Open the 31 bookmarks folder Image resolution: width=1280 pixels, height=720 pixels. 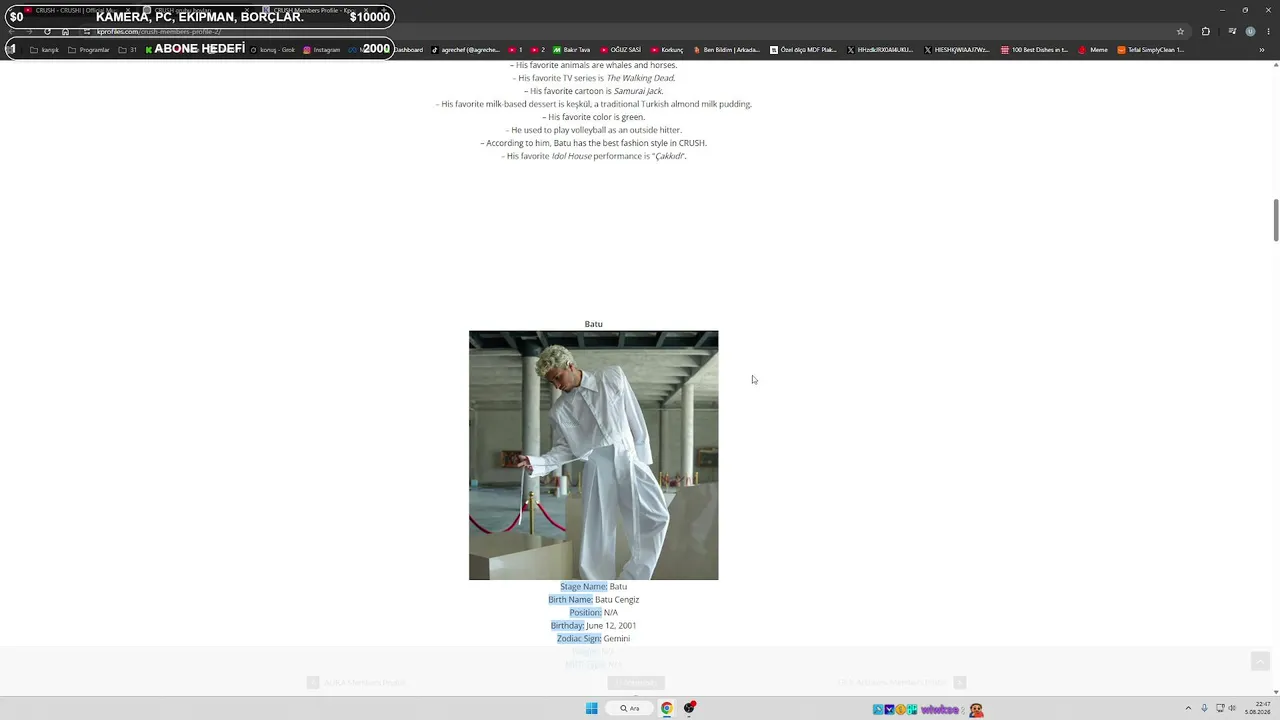(128, 49)
